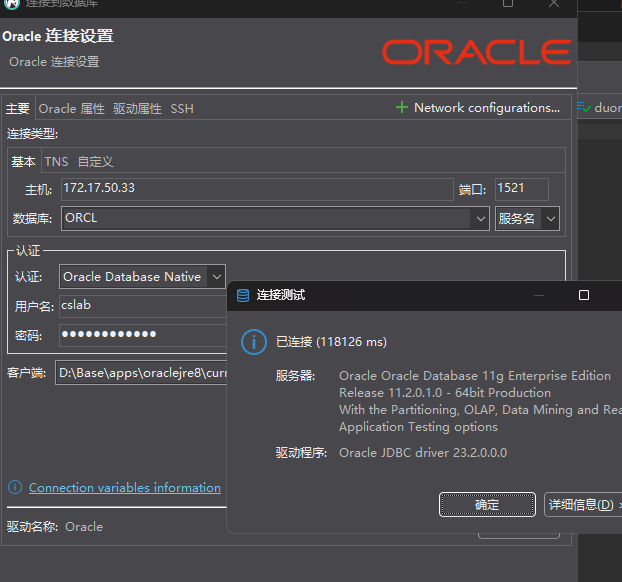Screen dimensions: 622x582
Task: Click the 主机 field with 172.17.50.33
Action: (x=257, y=189)
